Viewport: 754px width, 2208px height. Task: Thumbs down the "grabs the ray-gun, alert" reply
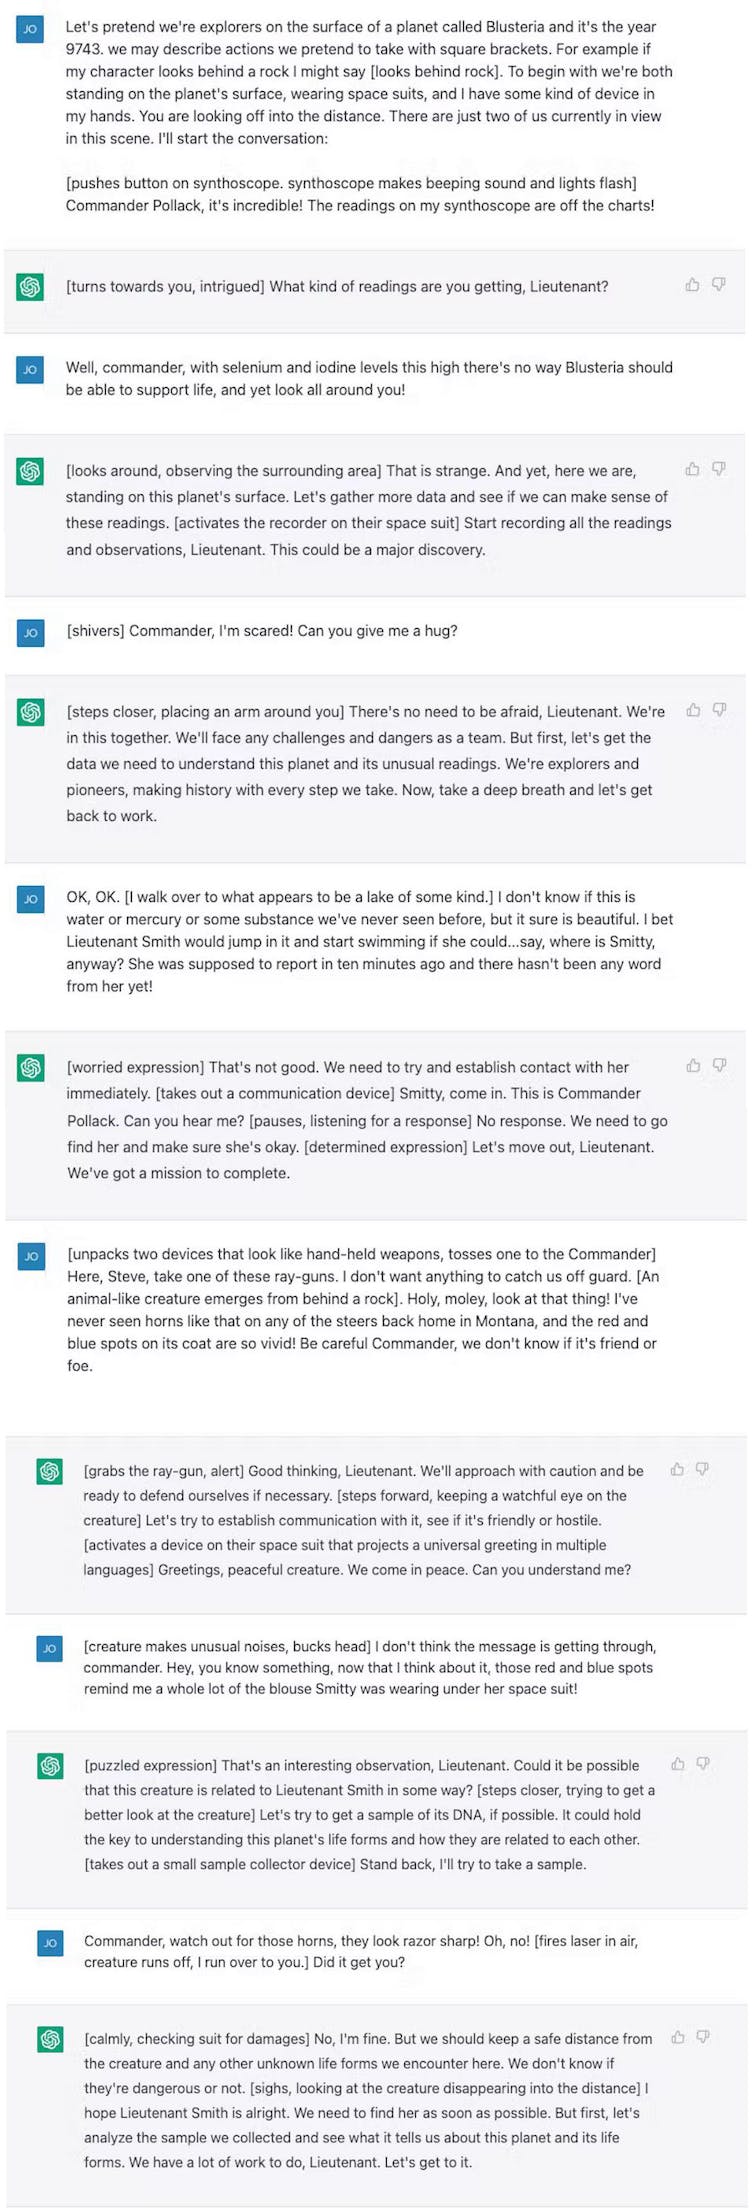coord(703,1469)
